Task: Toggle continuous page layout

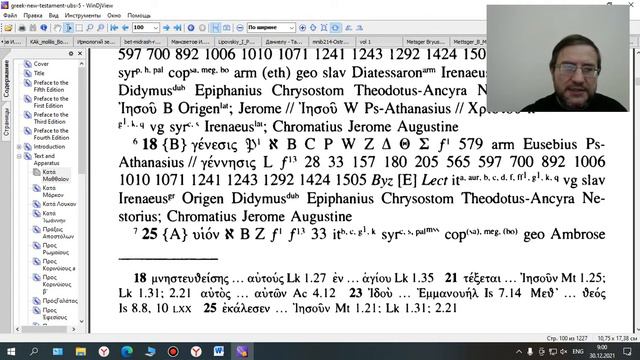Action: pyautogui.click(x=216, y=28)
